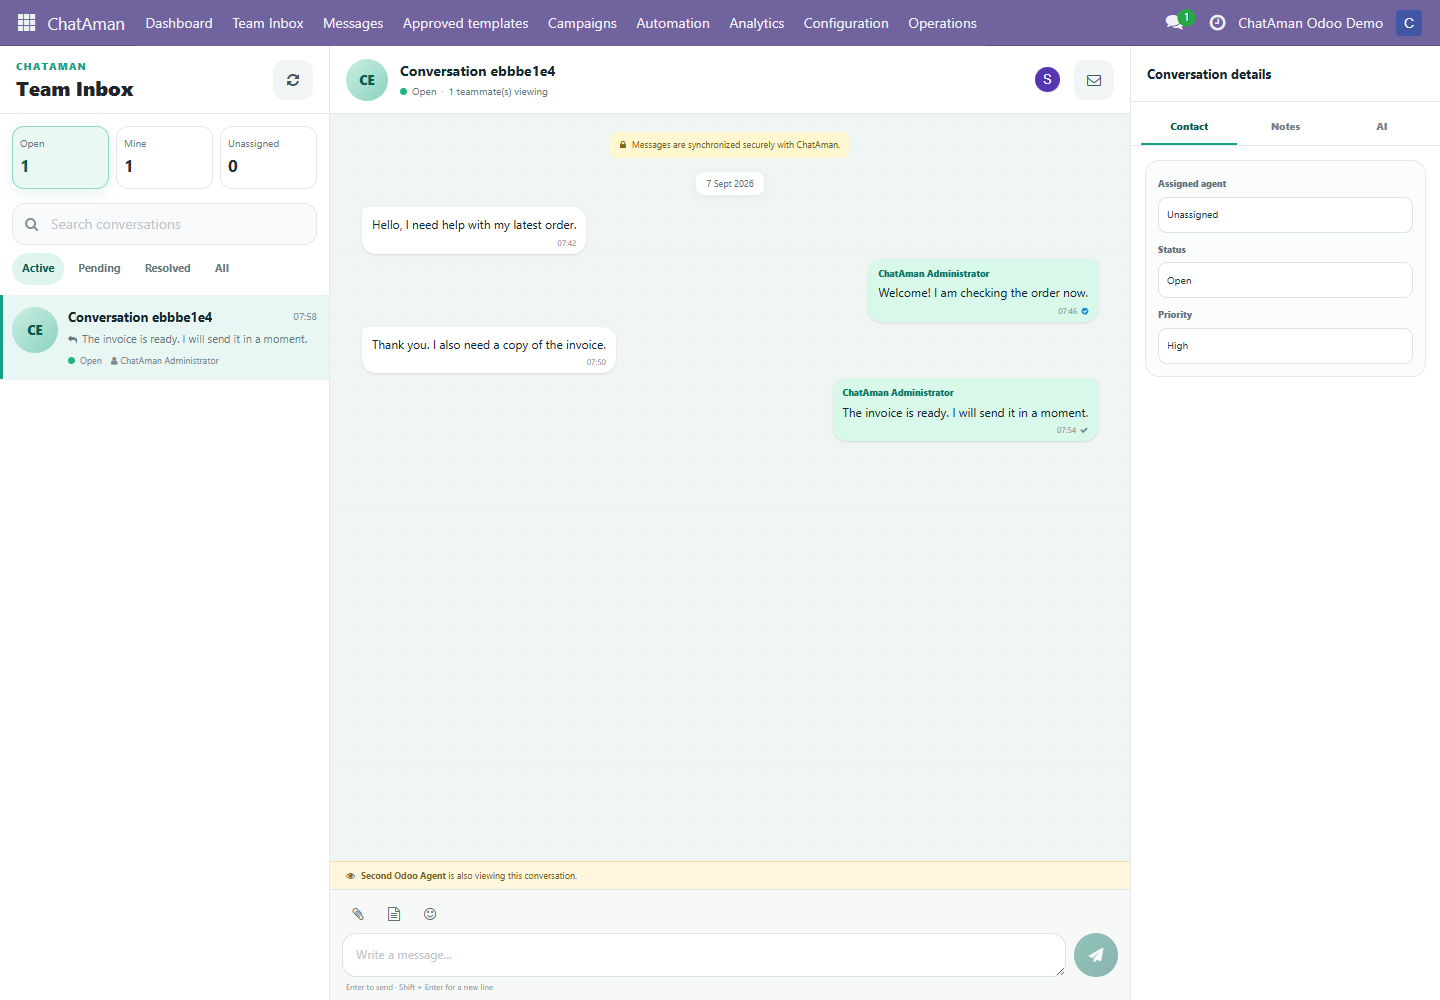Open the Campaigns menu
1440x1000 pixels.
(582, 23)
